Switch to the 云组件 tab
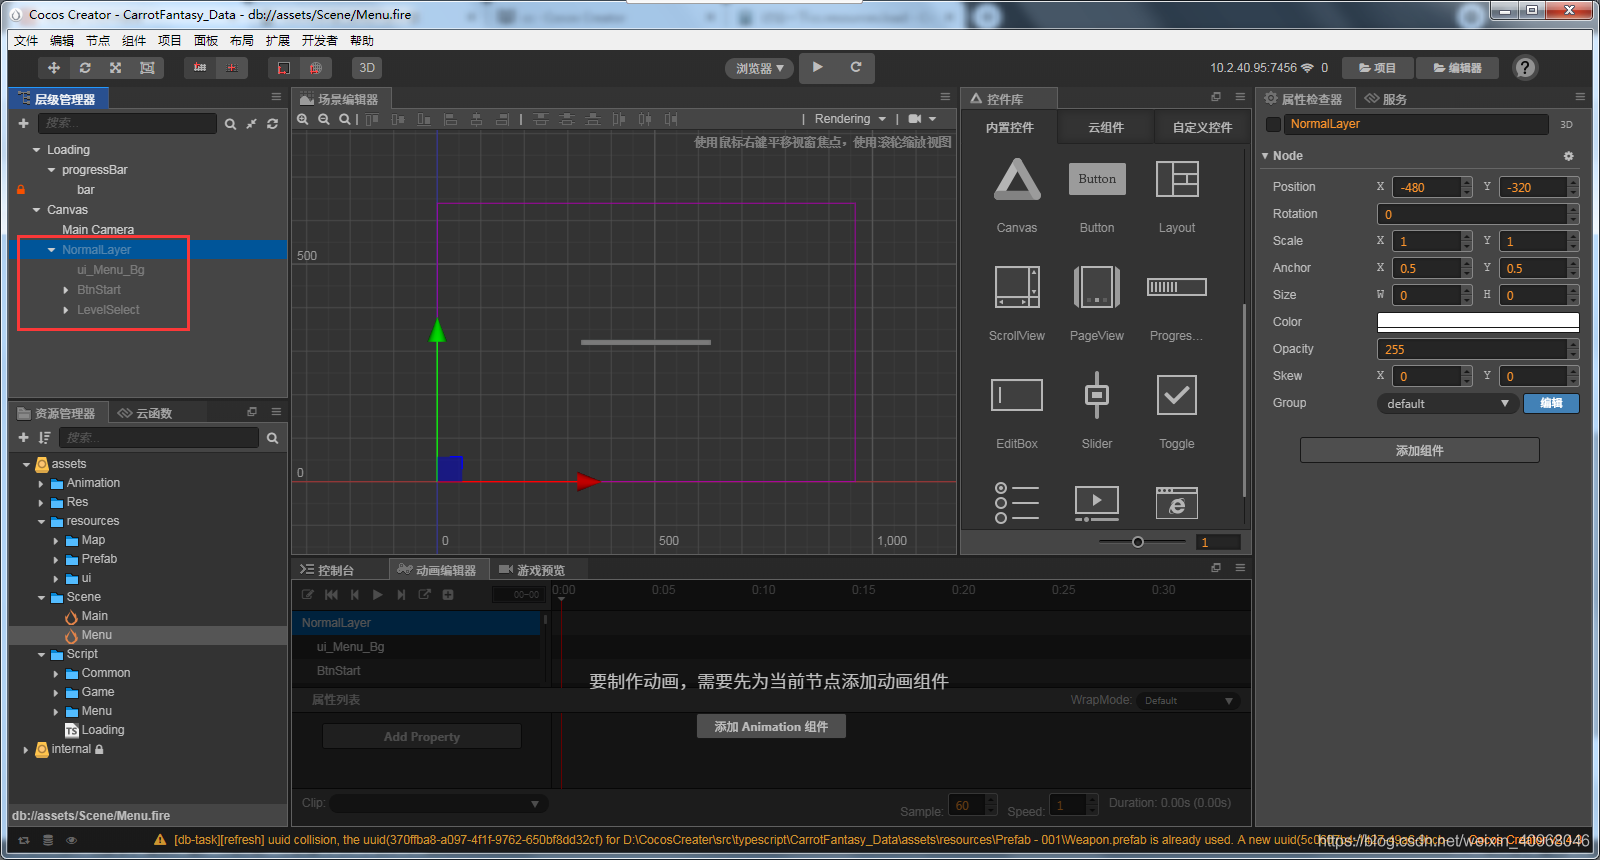Viewport: 1600px width, 860px height. [x=1106, y=127]
